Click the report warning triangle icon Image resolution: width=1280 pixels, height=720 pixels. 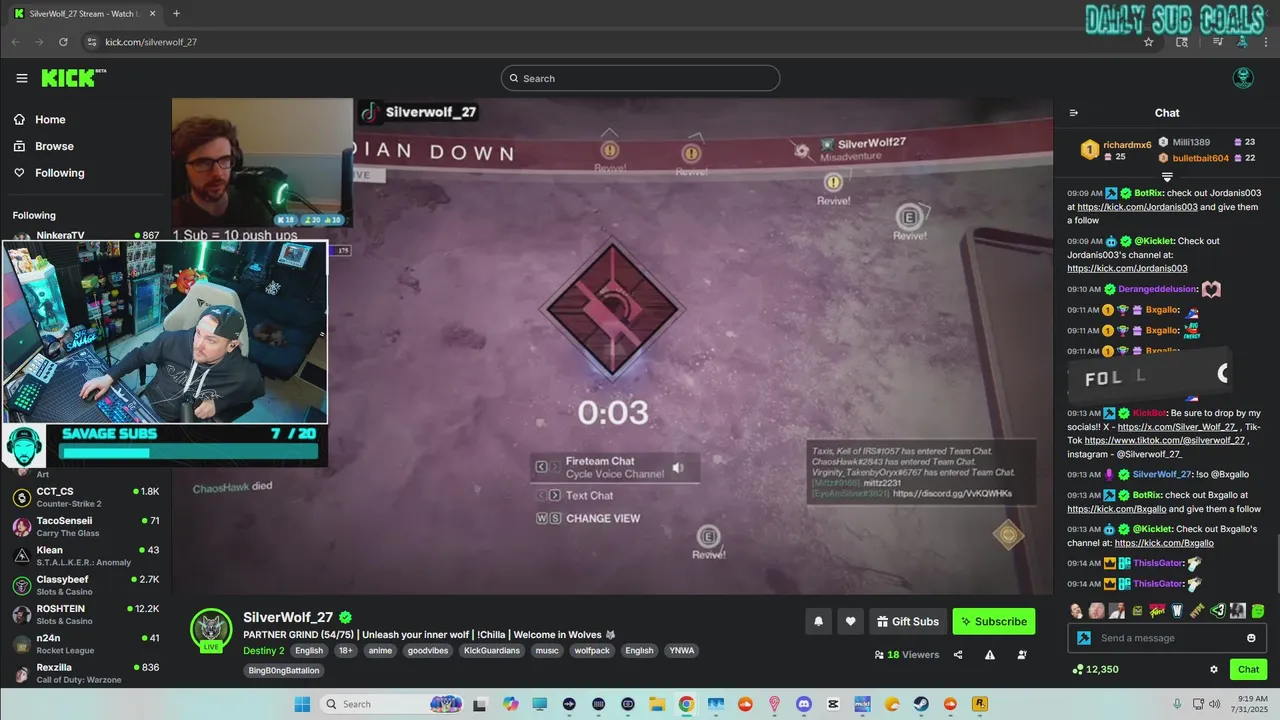pyautogui.click(x=990, y=655)
